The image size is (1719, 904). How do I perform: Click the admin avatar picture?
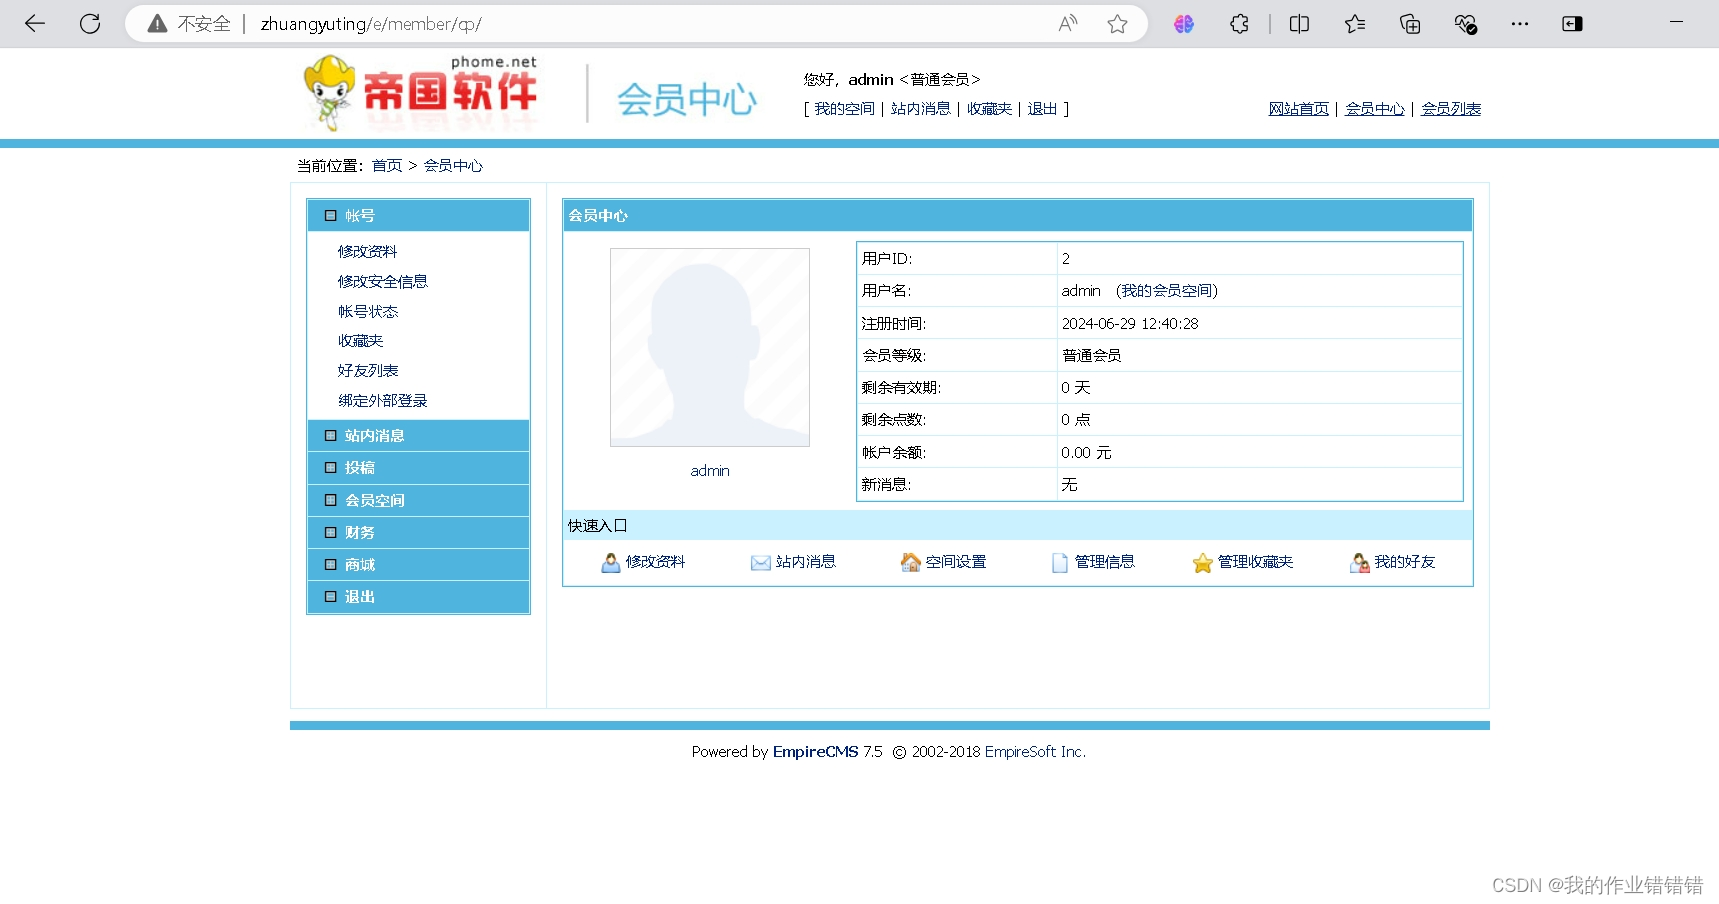tap(710, 347)
